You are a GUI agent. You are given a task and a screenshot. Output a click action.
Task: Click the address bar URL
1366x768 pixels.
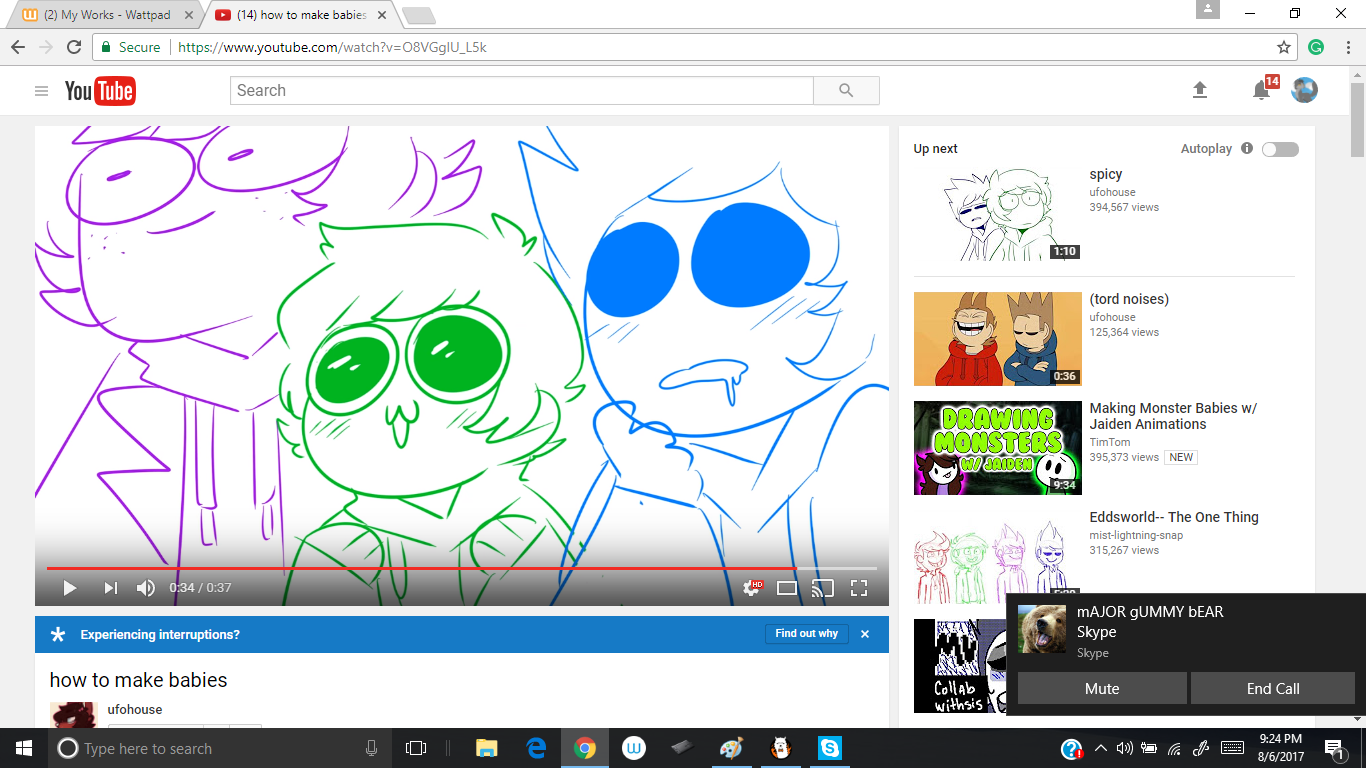tap(332, 47)
